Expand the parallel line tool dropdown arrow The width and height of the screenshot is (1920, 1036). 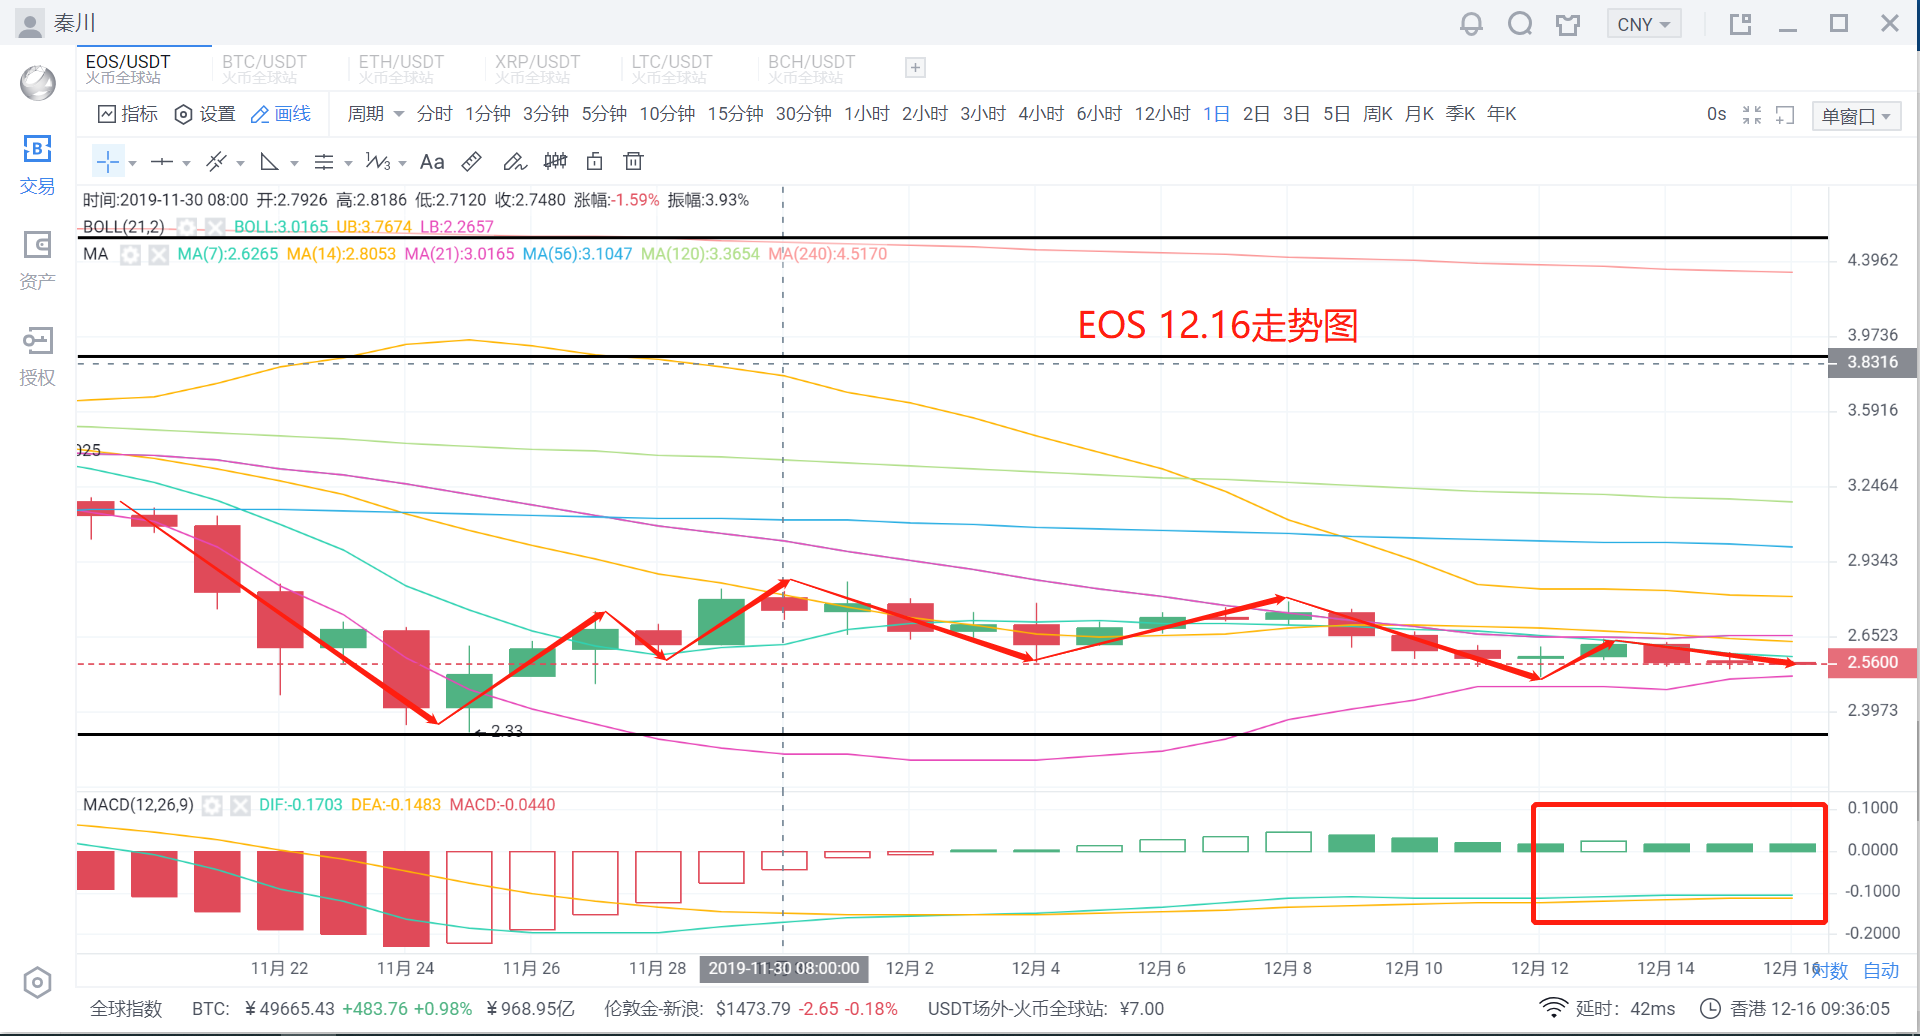240,163
